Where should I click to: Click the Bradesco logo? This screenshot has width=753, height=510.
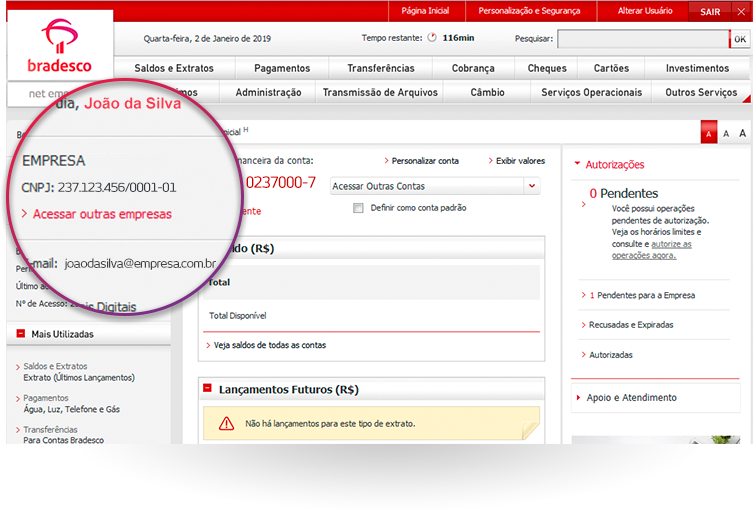click(60, 46)
